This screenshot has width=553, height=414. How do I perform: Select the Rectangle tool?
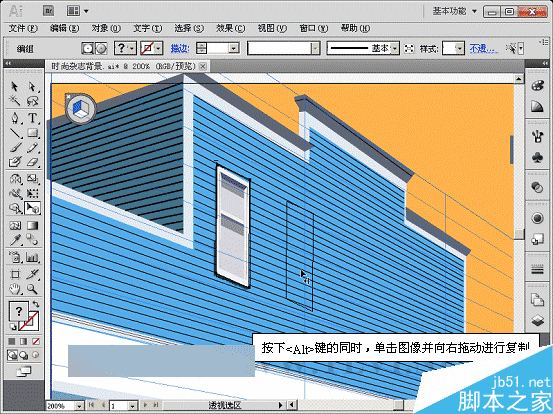(x=32, y=133)
